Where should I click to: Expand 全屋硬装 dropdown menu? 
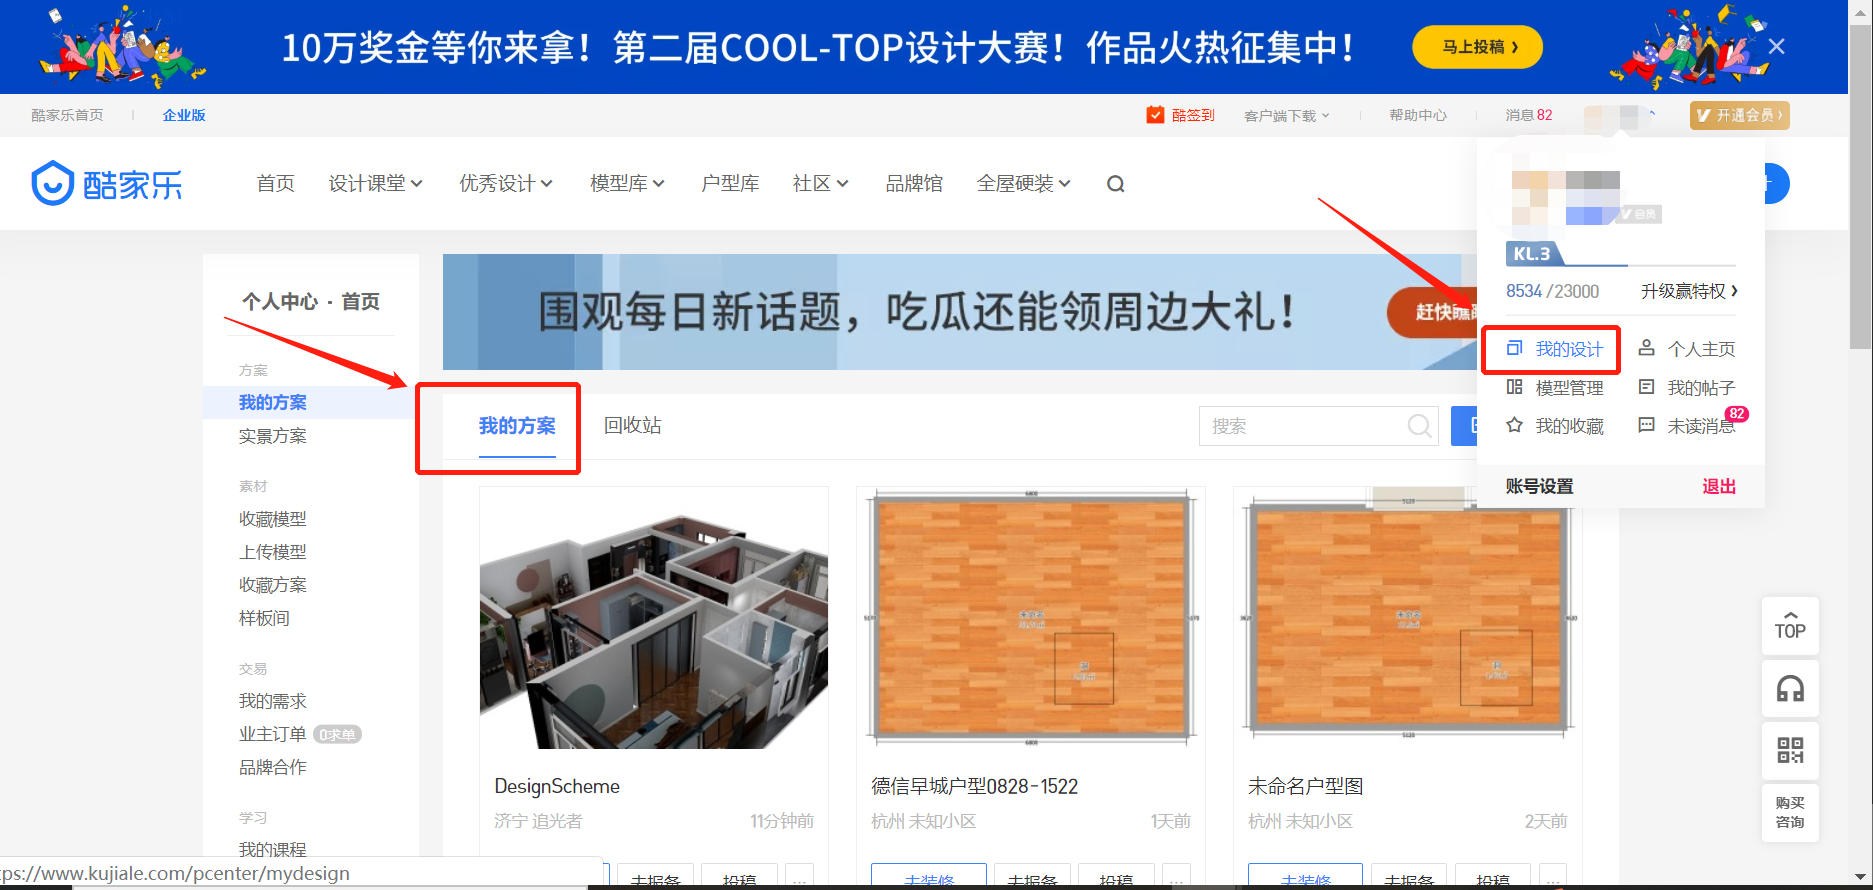tap(1024, 184)
